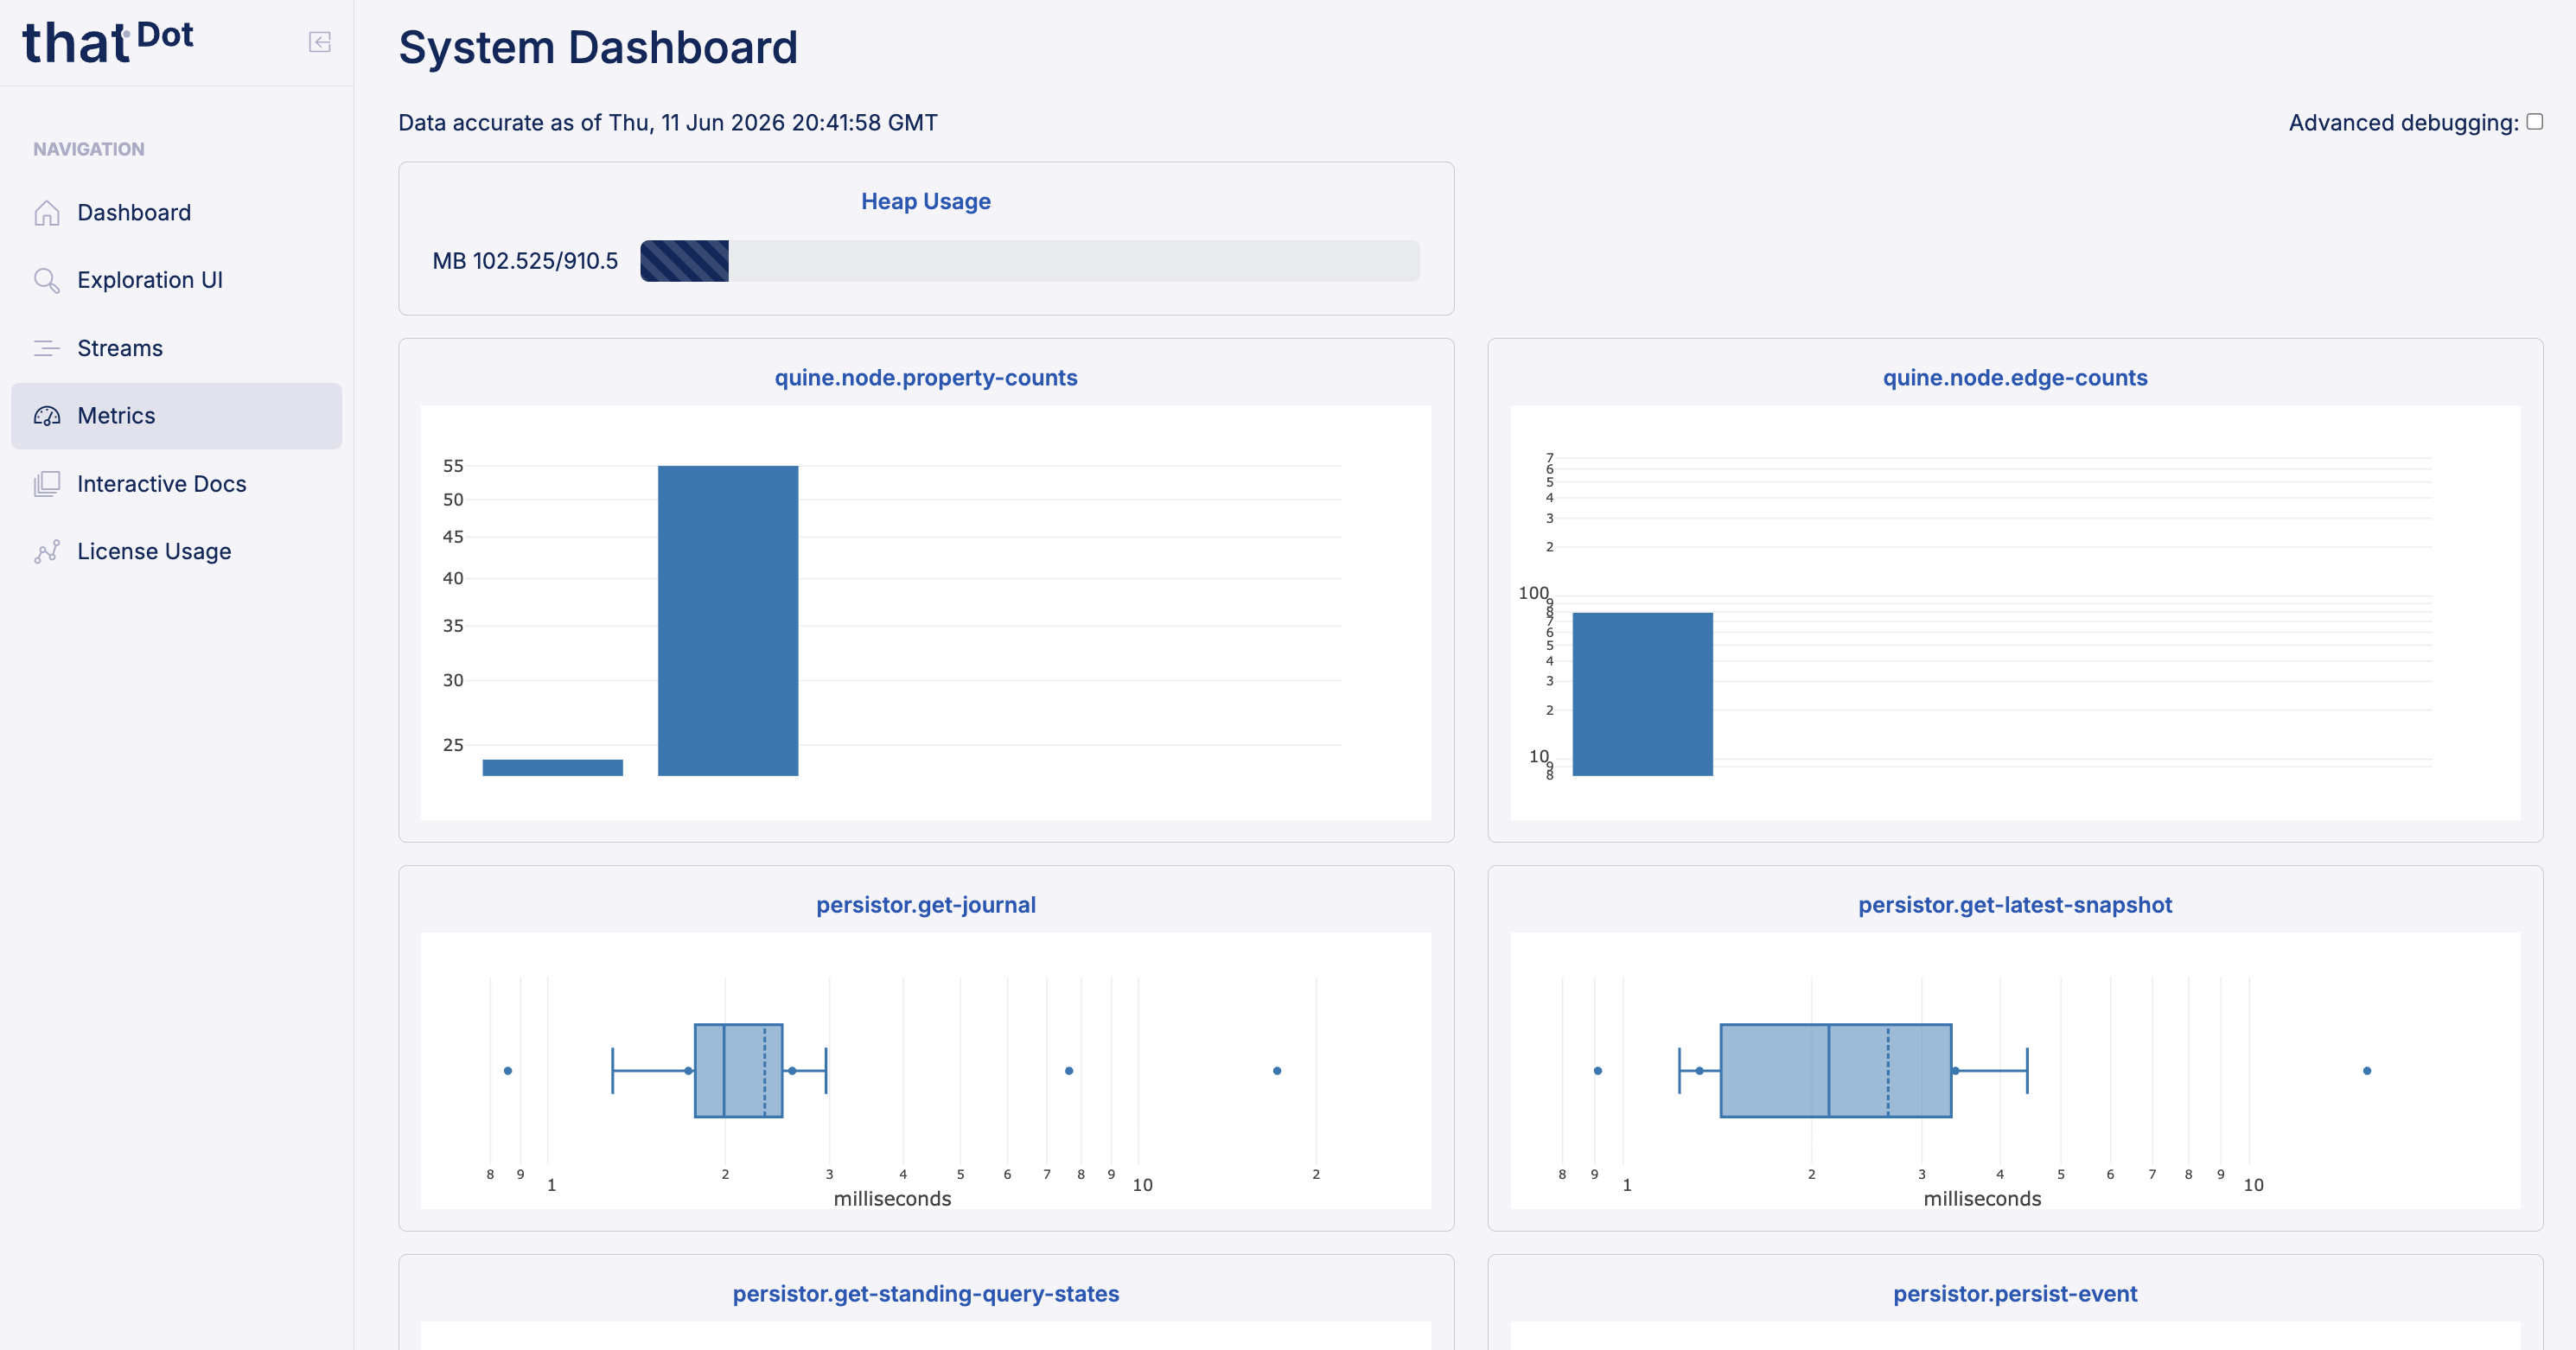This screenshot has height=1350, width=2576.
Task: Click milliseconds axis label under get-journal
Action: point(893,1199)
